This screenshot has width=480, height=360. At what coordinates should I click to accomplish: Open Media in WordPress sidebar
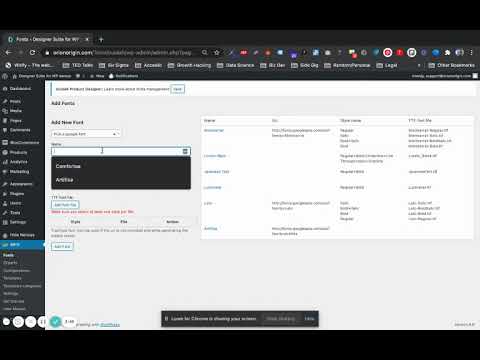coord(15,111)
